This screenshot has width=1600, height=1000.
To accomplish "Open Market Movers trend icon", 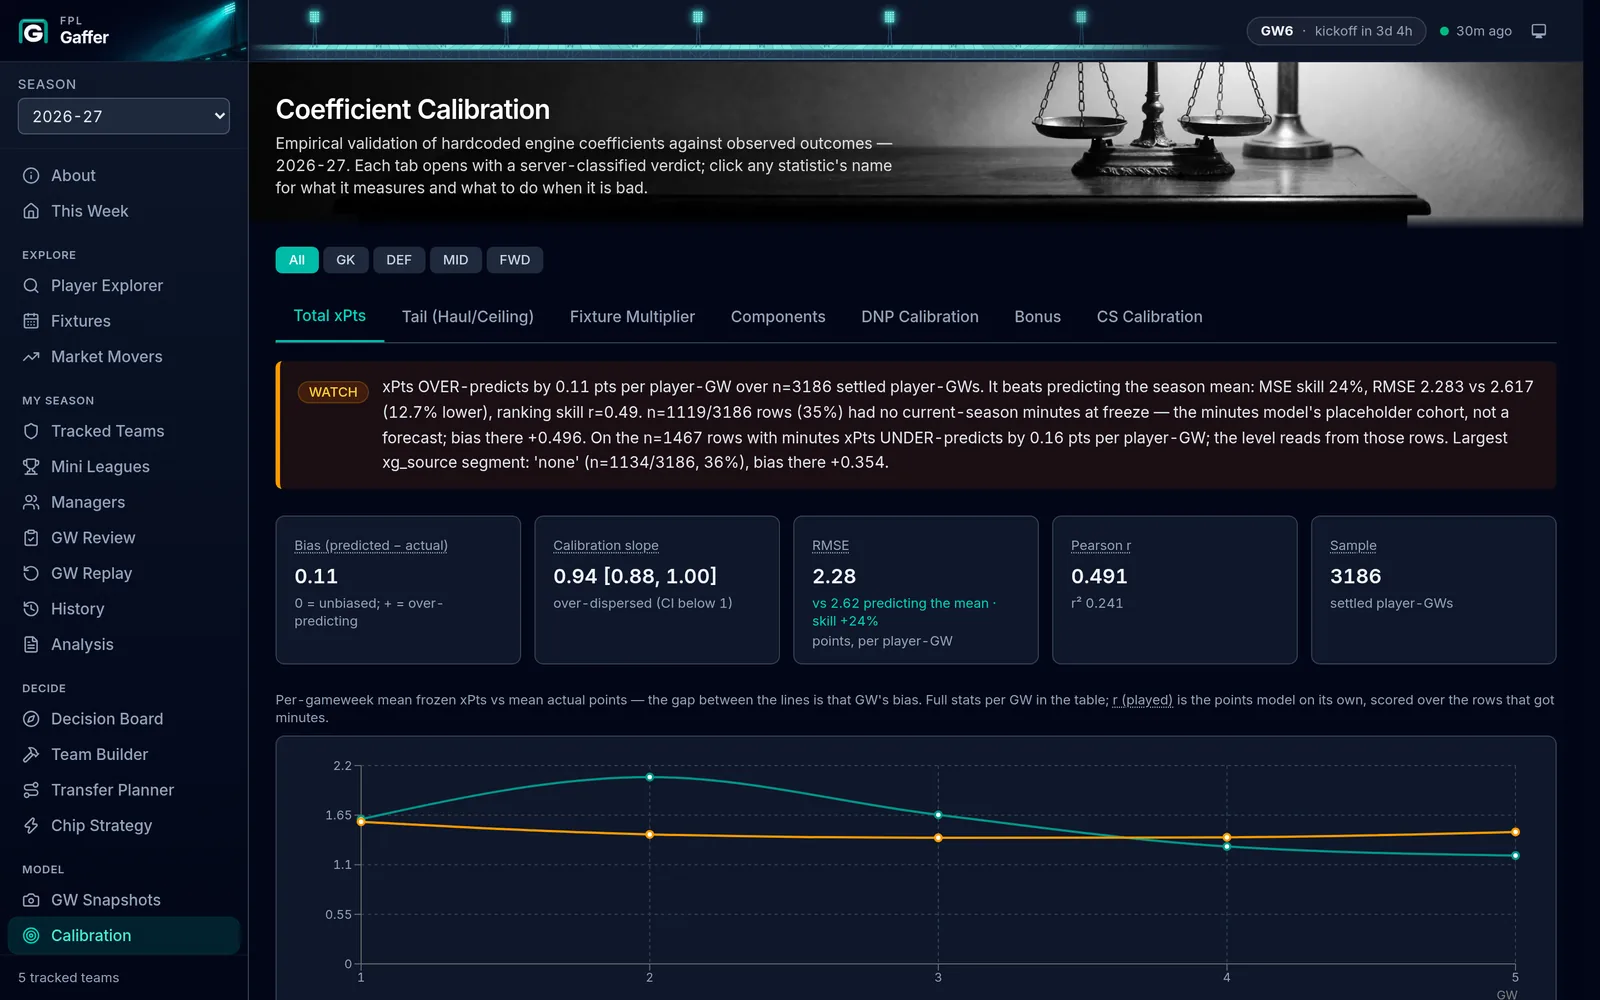I will point(31,357).
